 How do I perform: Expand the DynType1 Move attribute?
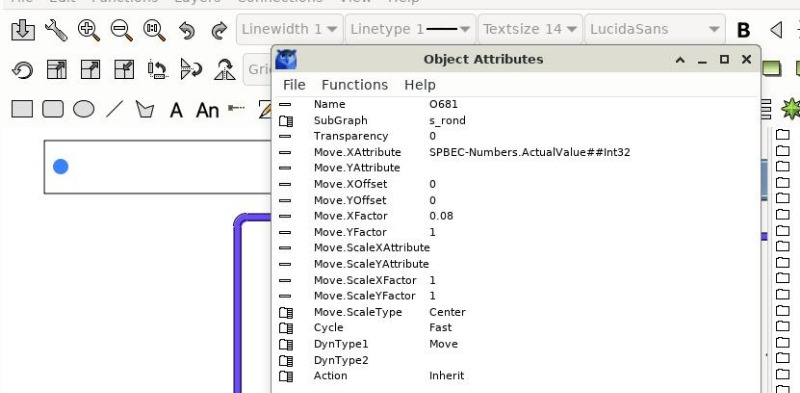(286, 344)
